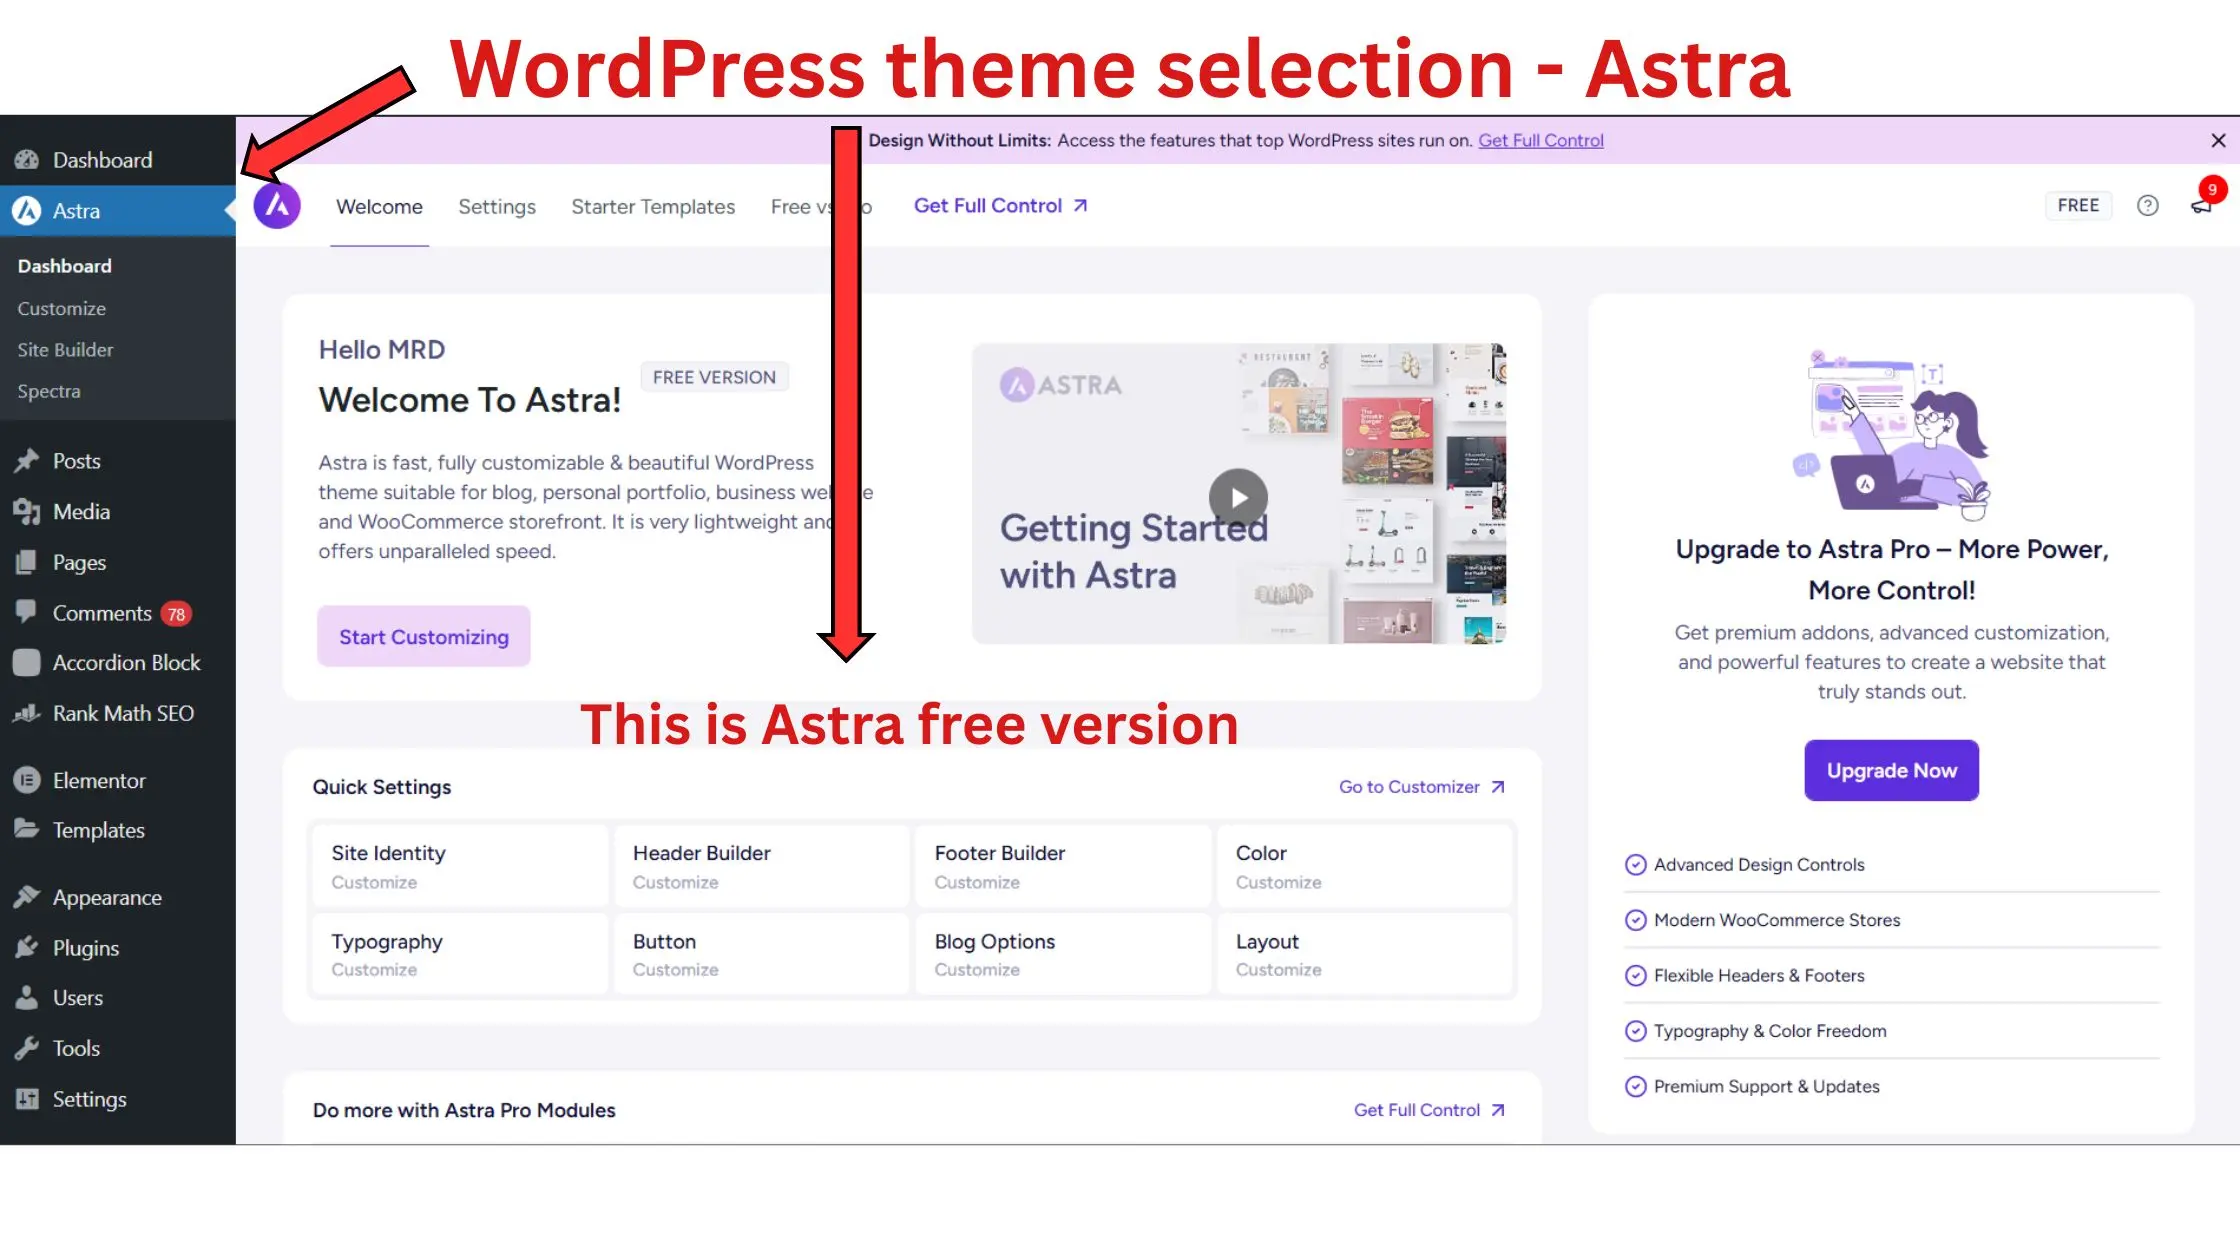The image size is (2240, 1260).
Task: Click Advanced Design Controls feature row
Action: pyautogui.click(x=1891, y=865)
